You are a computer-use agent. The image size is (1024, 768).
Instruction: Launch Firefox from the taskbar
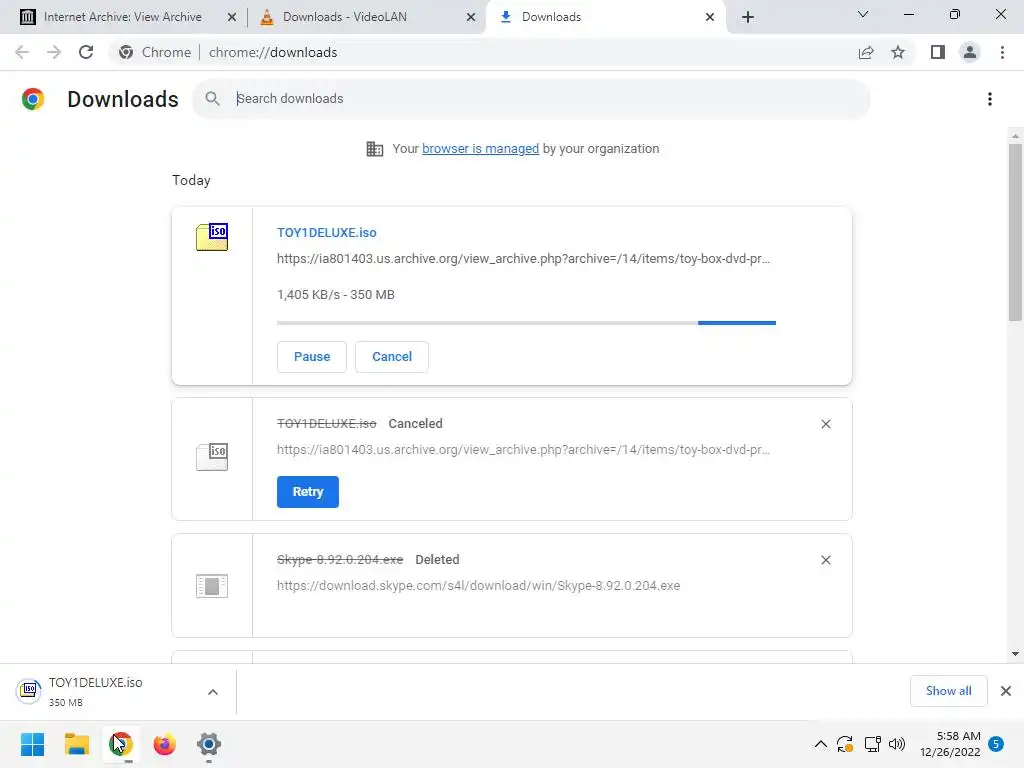click(x=165, y=744)
